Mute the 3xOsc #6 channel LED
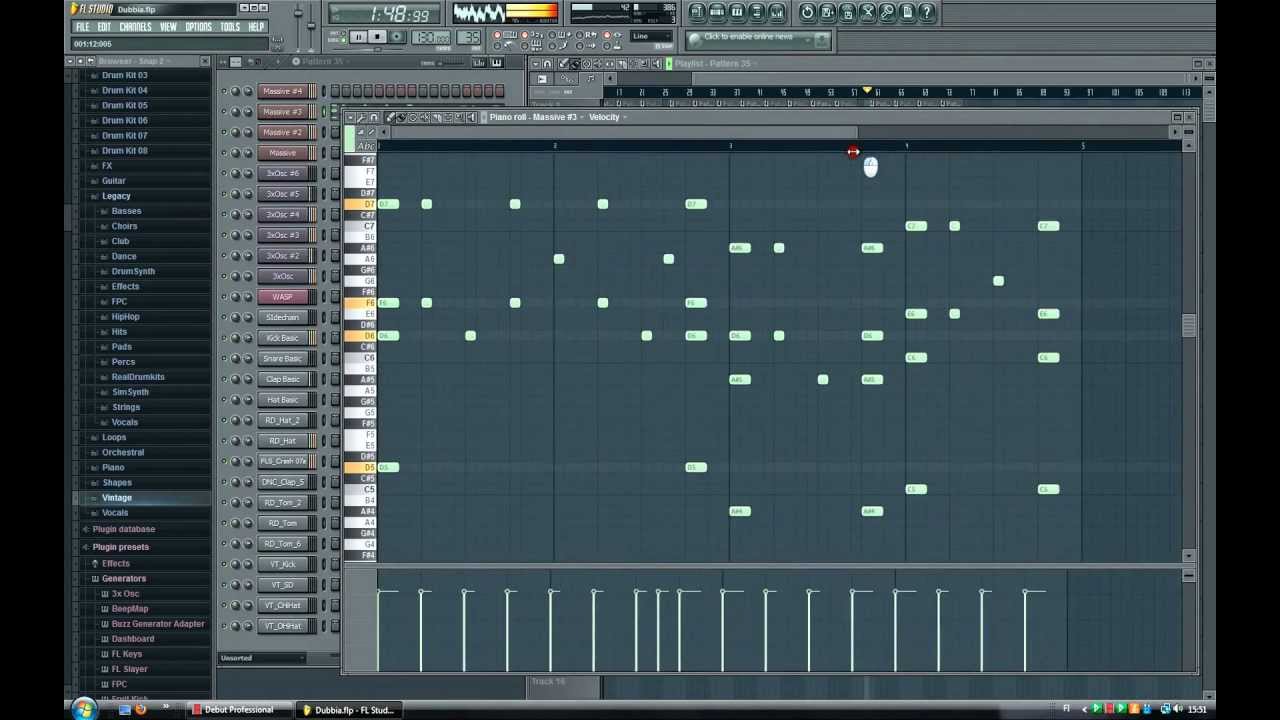1280x720 pixels. (x=224, y=173)
